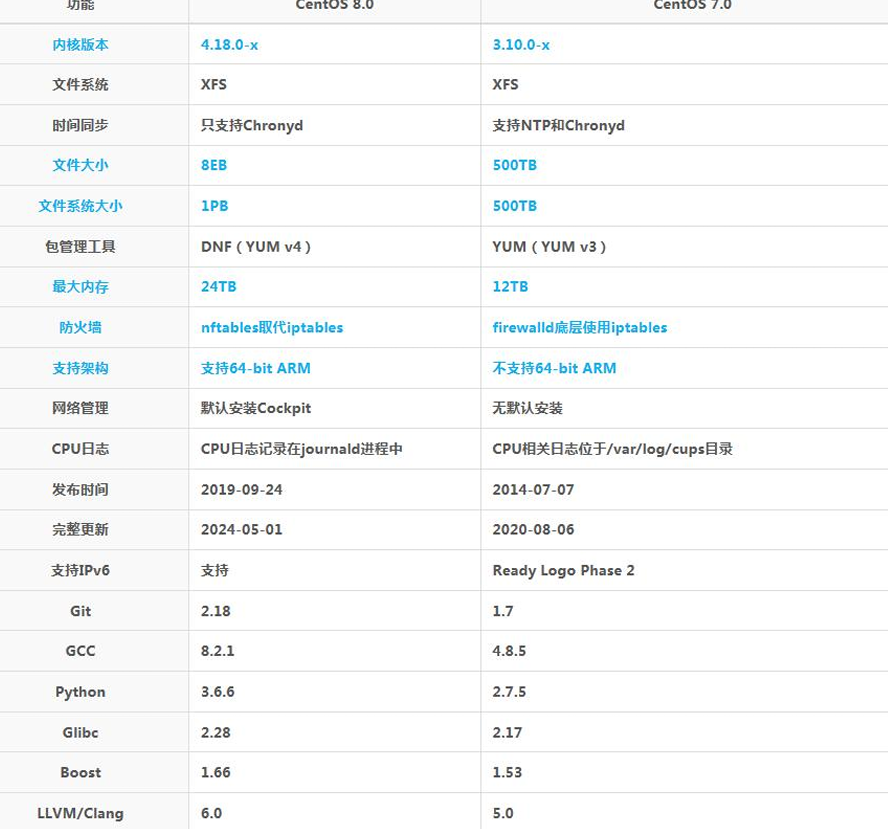888x829 pixels.
Task: Select the 无默认安装 cell
Action: 527,408
